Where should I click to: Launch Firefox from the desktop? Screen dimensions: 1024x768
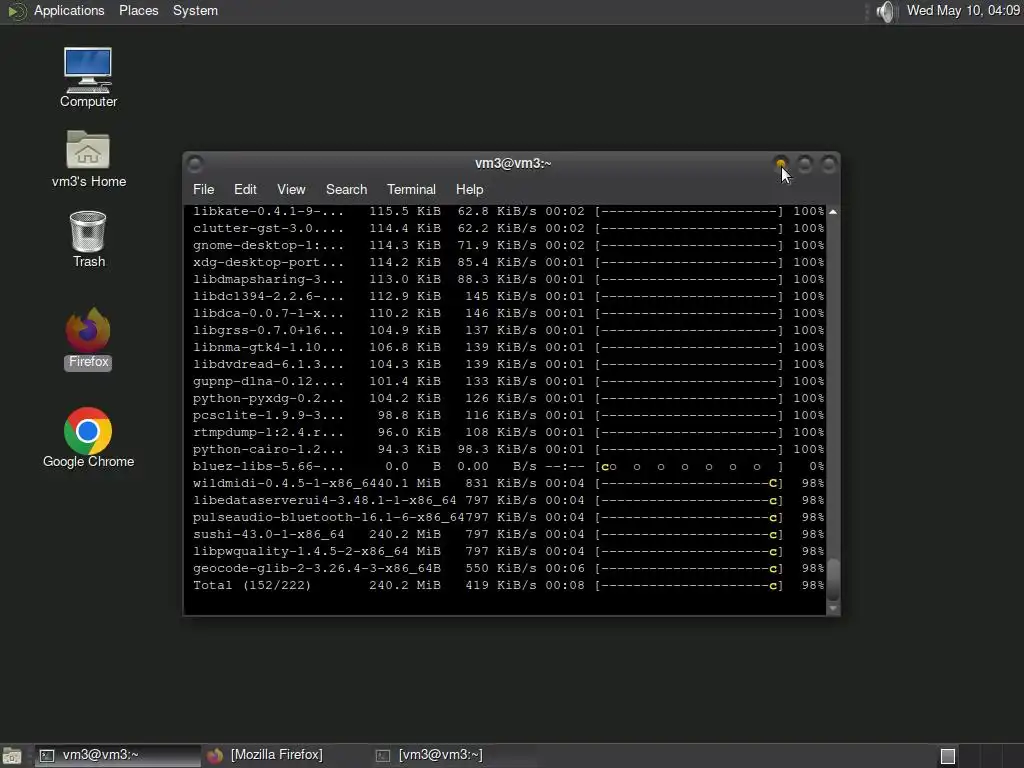click(x=88, y=338)
